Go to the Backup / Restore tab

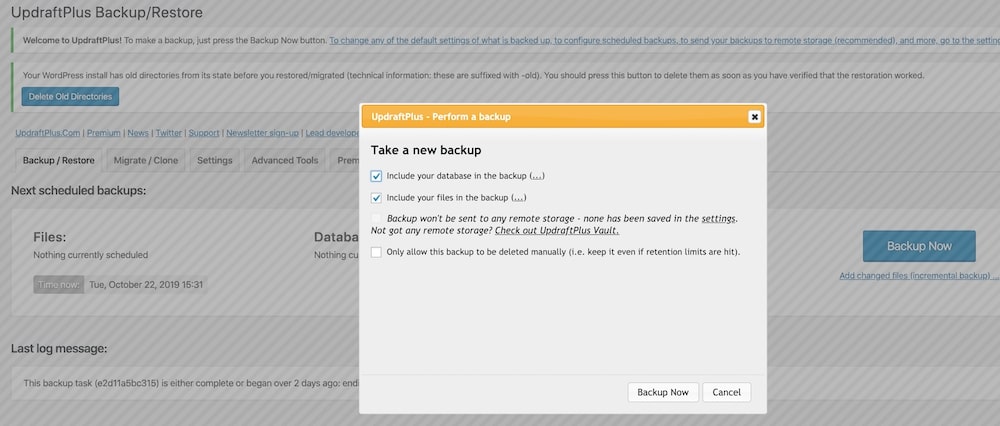tap(59, 160)
